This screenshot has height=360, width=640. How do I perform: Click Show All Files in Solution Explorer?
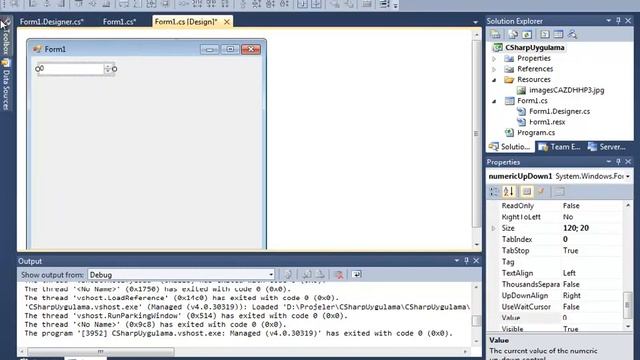(513, 34)
